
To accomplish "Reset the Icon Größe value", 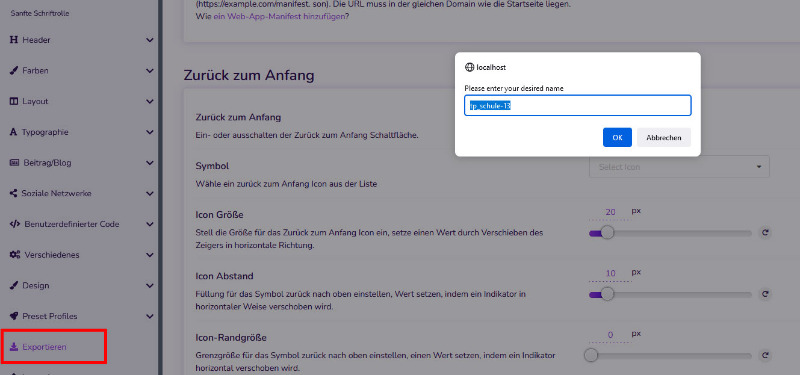I will 765,233.
